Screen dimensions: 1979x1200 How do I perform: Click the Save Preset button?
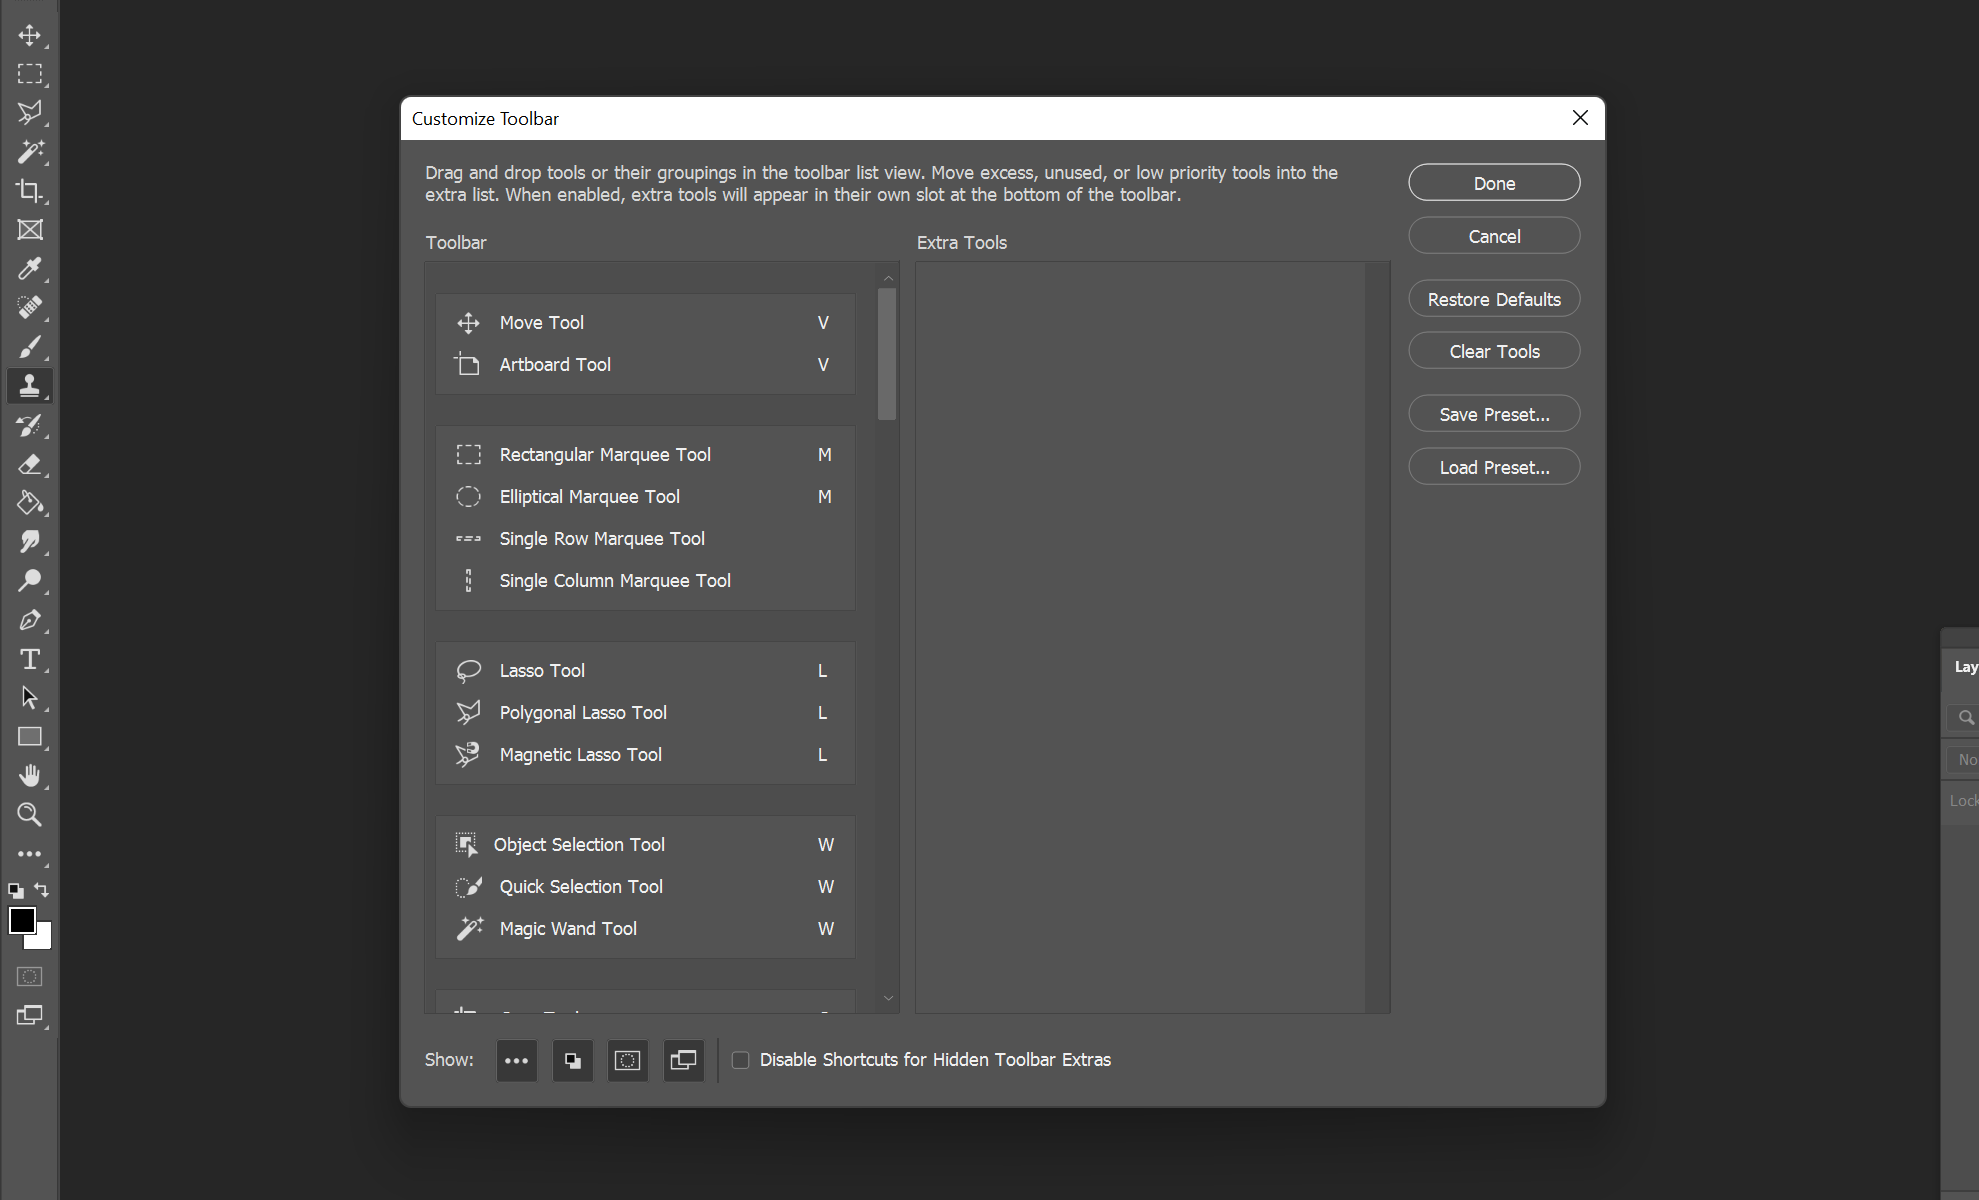[1493, 414]
